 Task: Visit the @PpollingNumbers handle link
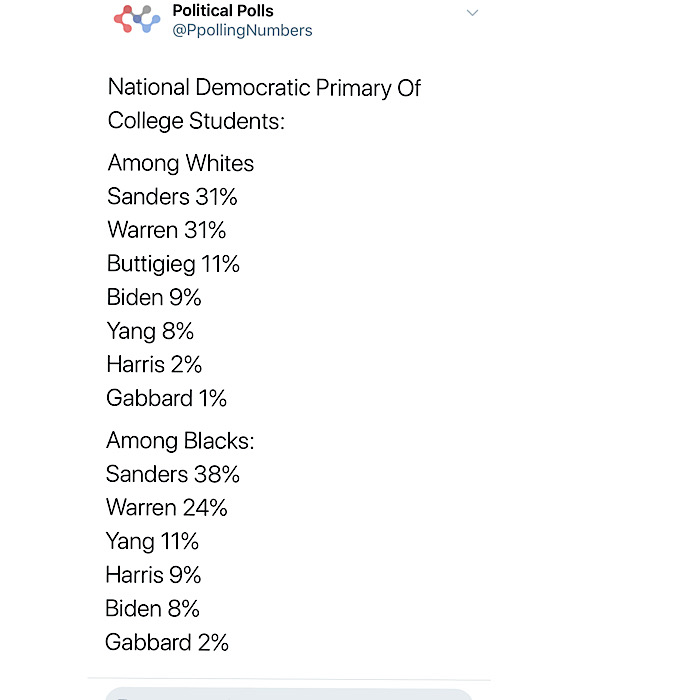[x=242, y=30]
